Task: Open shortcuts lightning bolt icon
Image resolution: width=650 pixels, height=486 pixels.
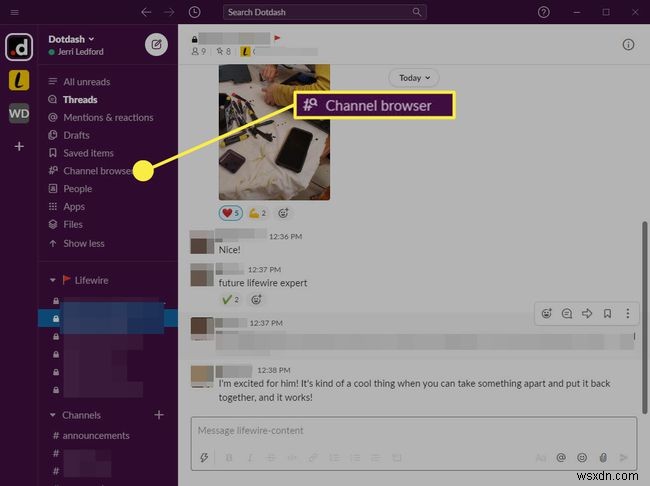Action: 204,458
